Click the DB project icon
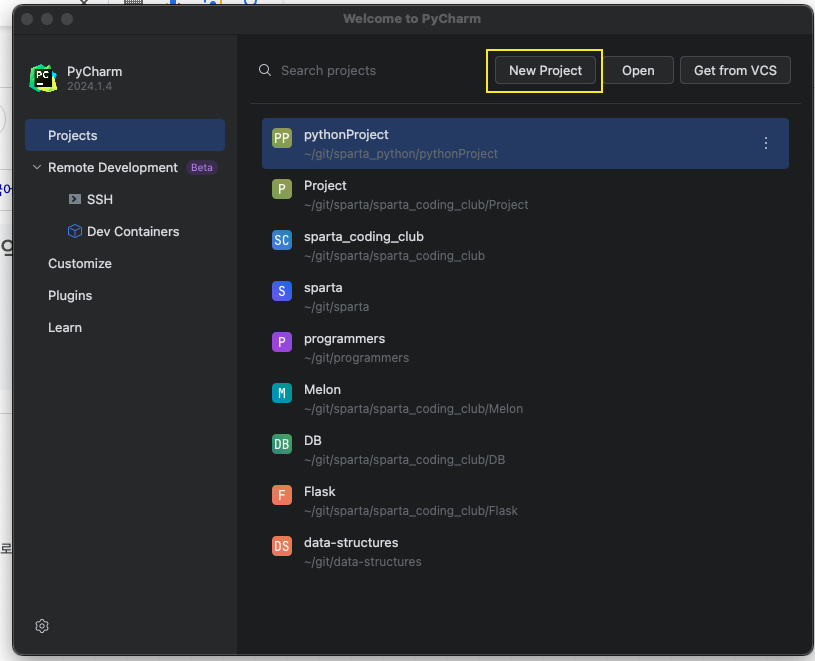 (282, 444)
